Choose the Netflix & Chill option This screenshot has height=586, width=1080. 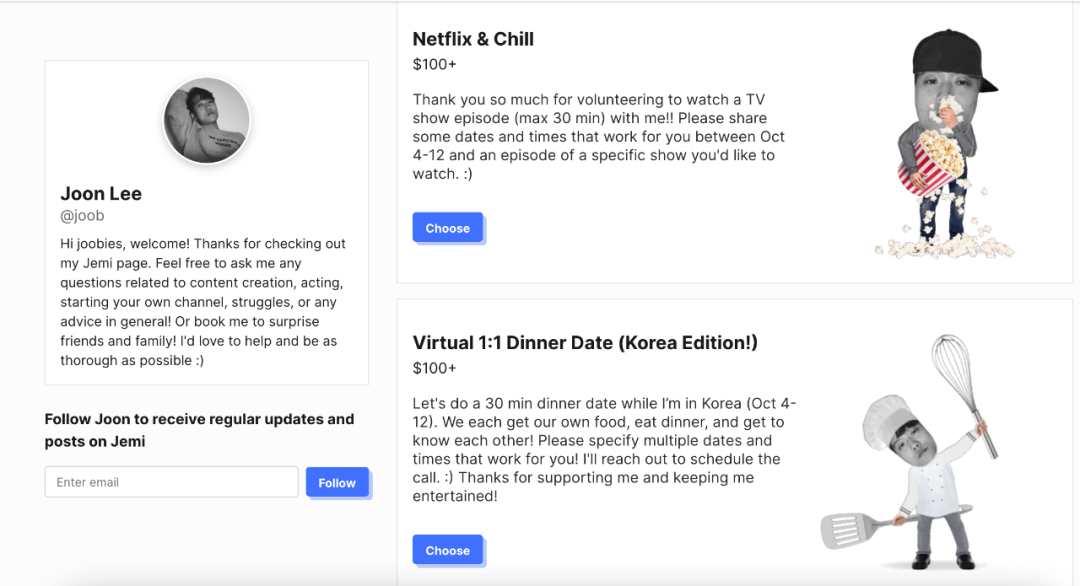click(x=447, y=228)
